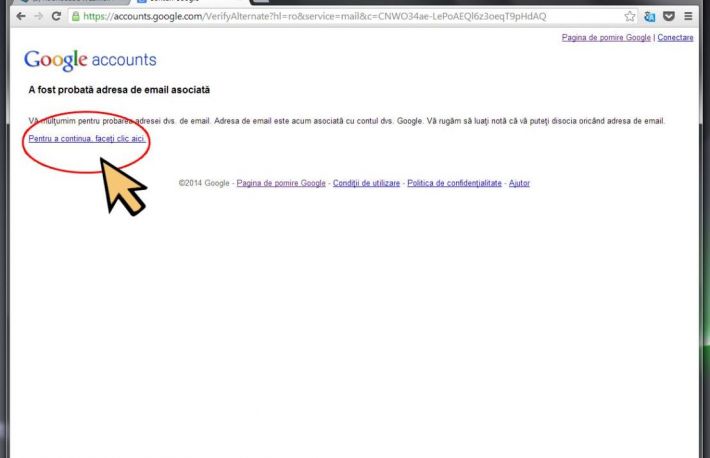Click the browser Forward arrow

click(x=38, y=17)
